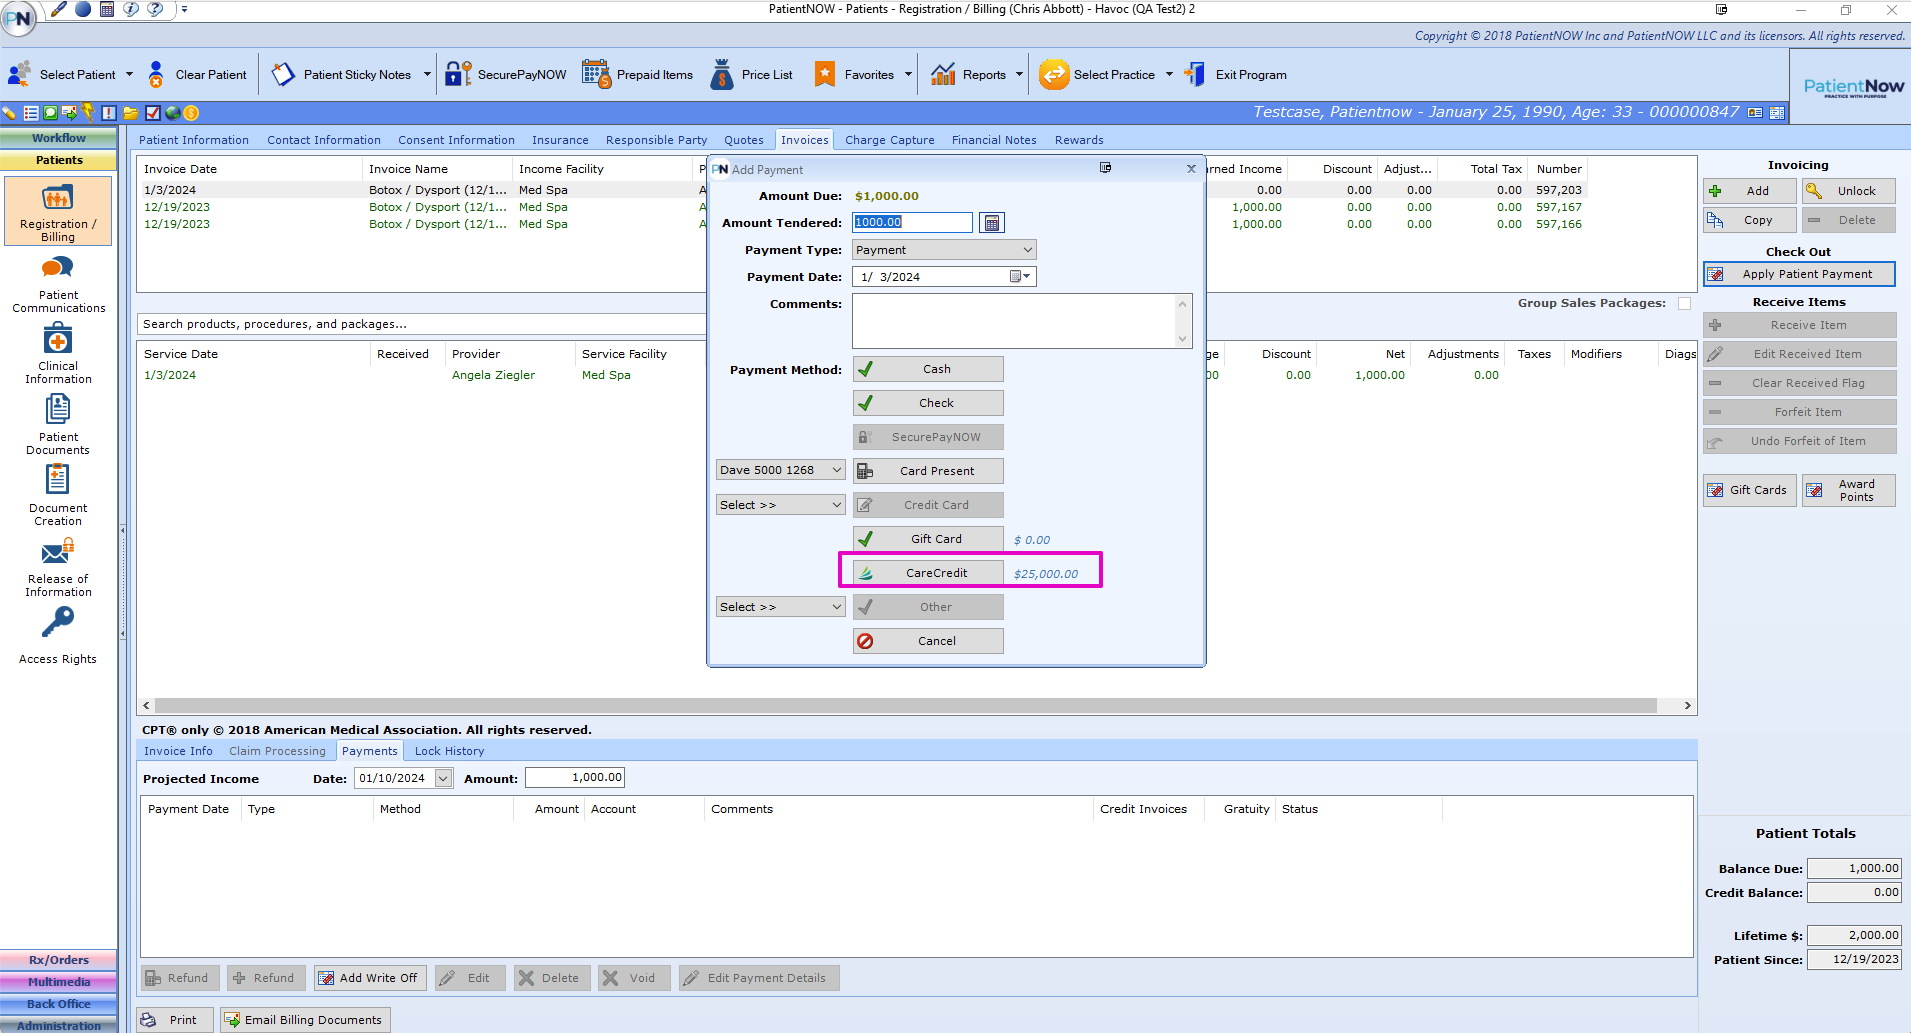Click the globe icon in the toolbar
Screen dimensions: 1911x1033
pyautogui.click(x=171, y=113)
